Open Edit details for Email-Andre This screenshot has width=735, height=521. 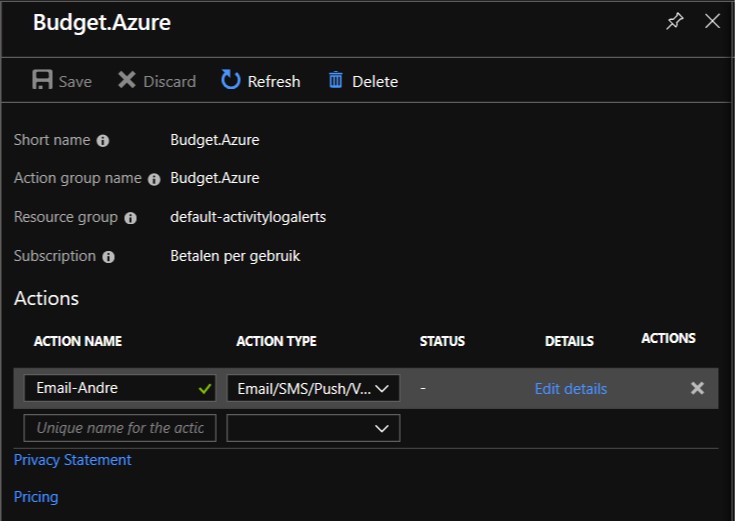[570, 389]
